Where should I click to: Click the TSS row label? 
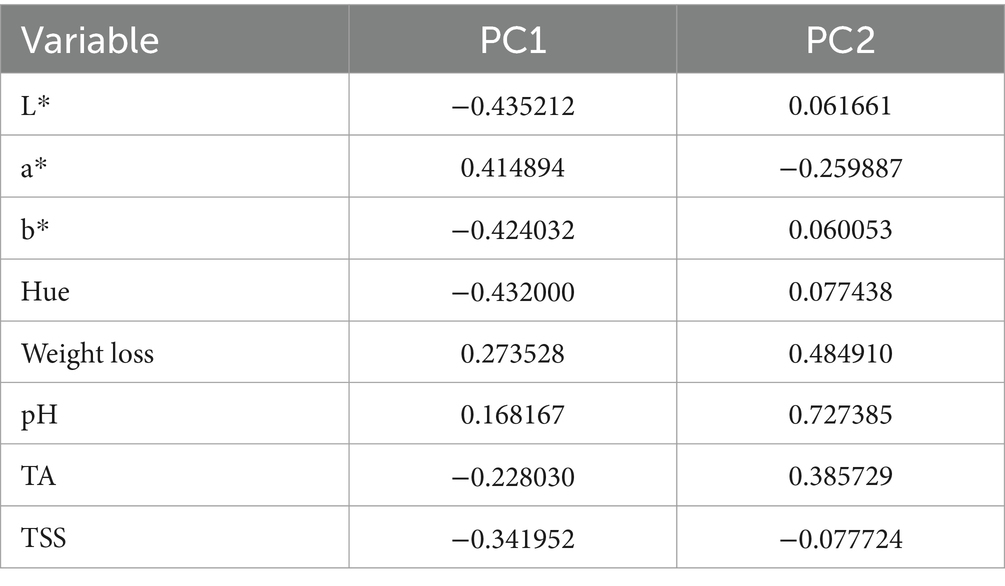click(43, 538)
